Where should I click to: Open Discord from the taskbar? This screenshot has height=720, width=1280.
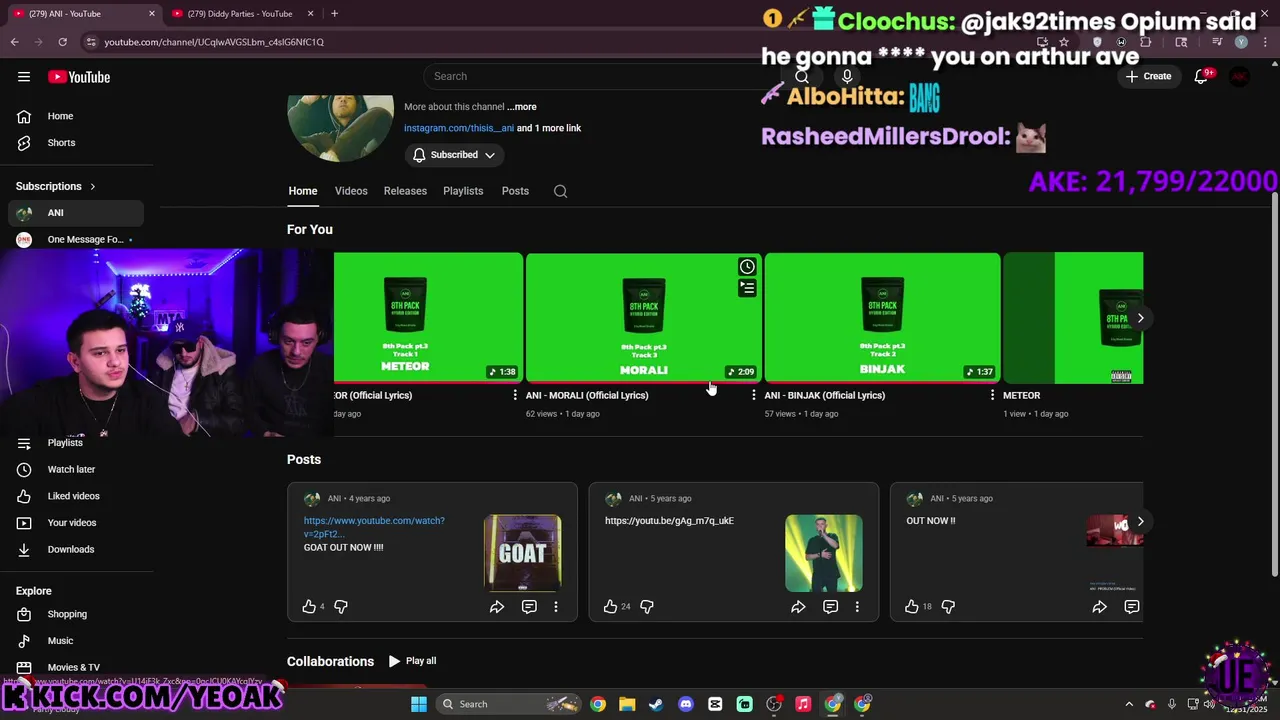[x=685, y=704]
